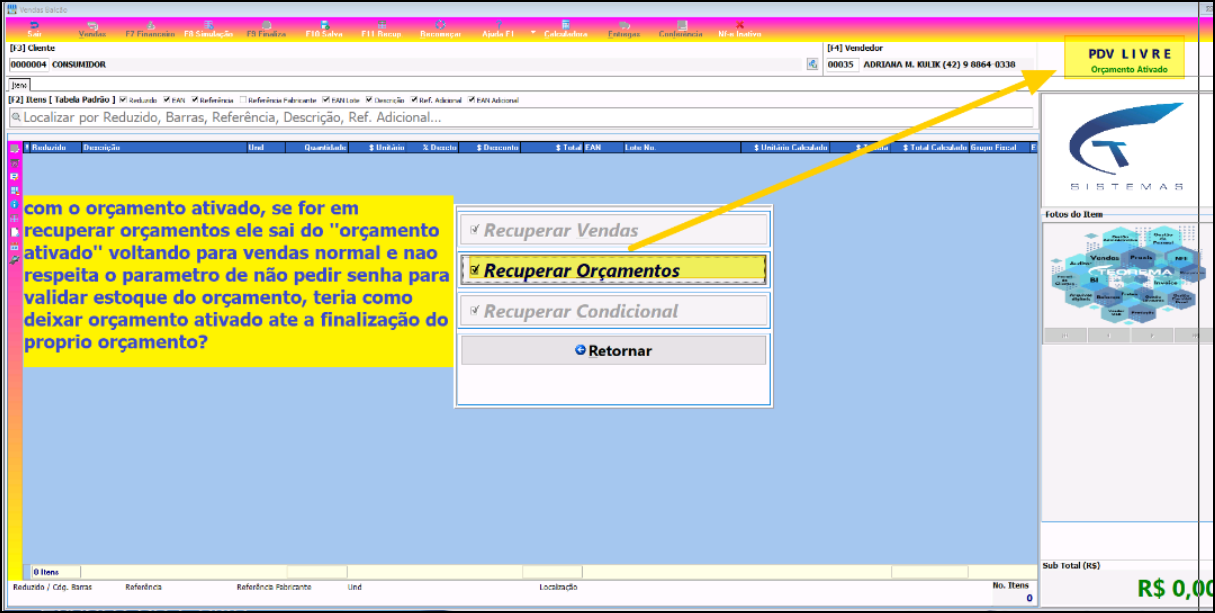The height and width of the screenshot is (613, 1215).
Task: Open Ajuda F1 from the toolbar
Action: coord(498,29)
